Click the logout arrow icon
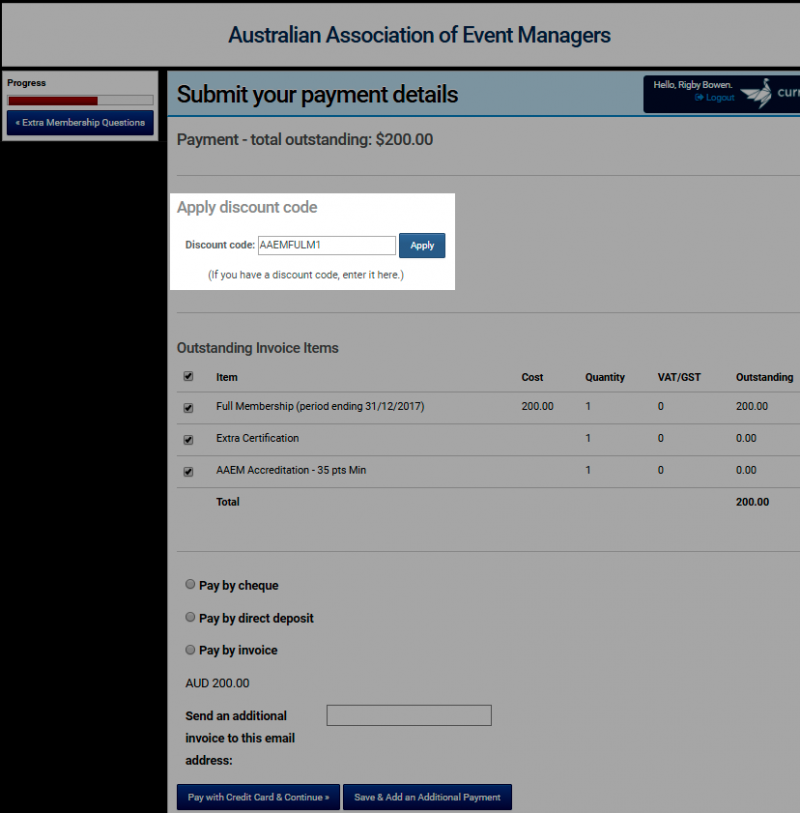 pos(699,97)
